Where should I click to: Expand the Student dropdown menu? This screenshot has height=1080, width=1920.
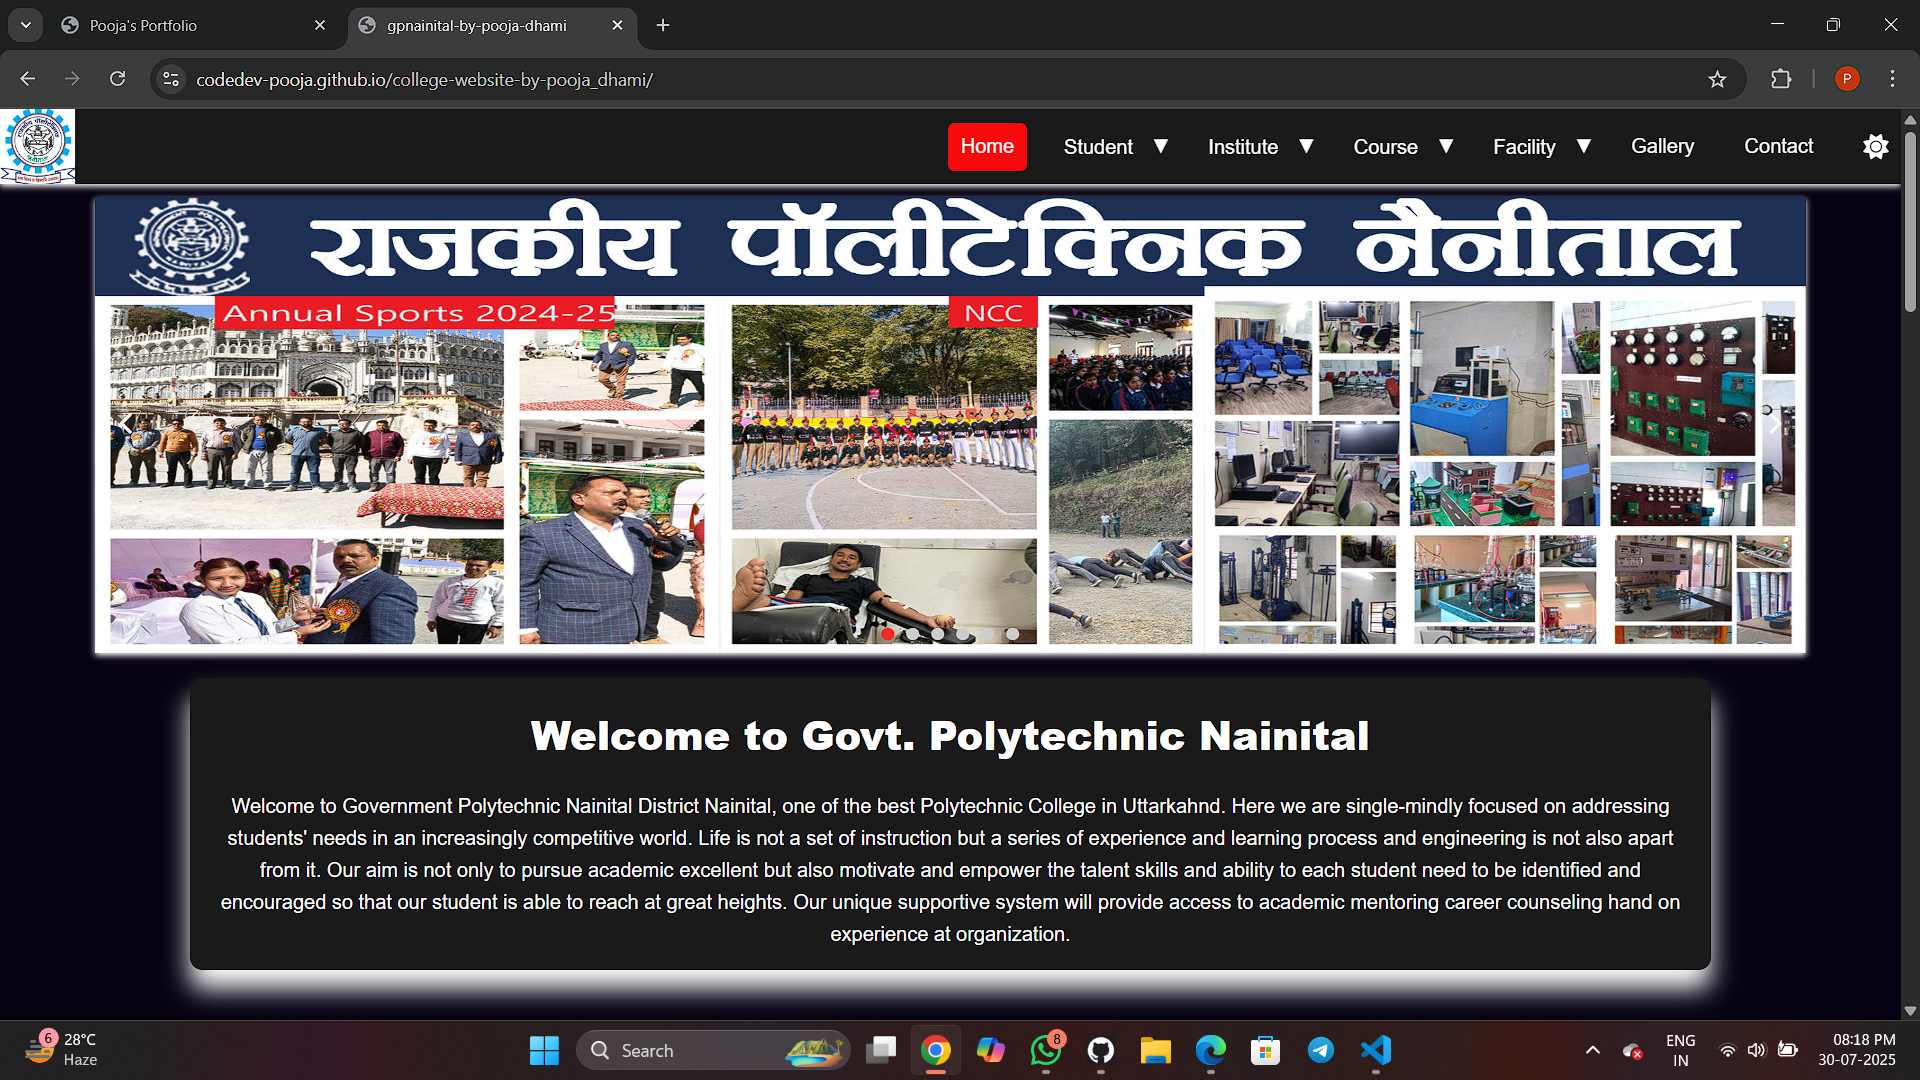[x=1099, y=146]
